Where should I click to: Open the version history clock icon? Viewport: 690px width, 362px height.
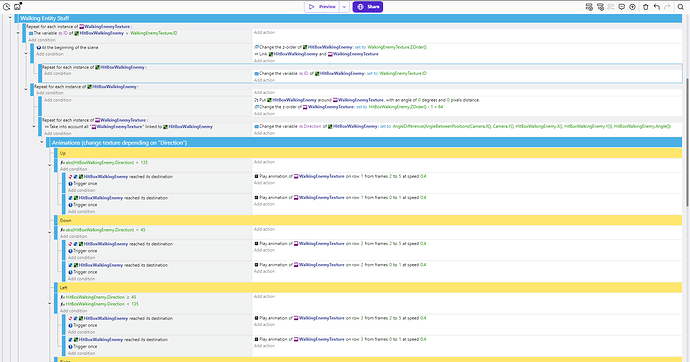click(7, 7)
